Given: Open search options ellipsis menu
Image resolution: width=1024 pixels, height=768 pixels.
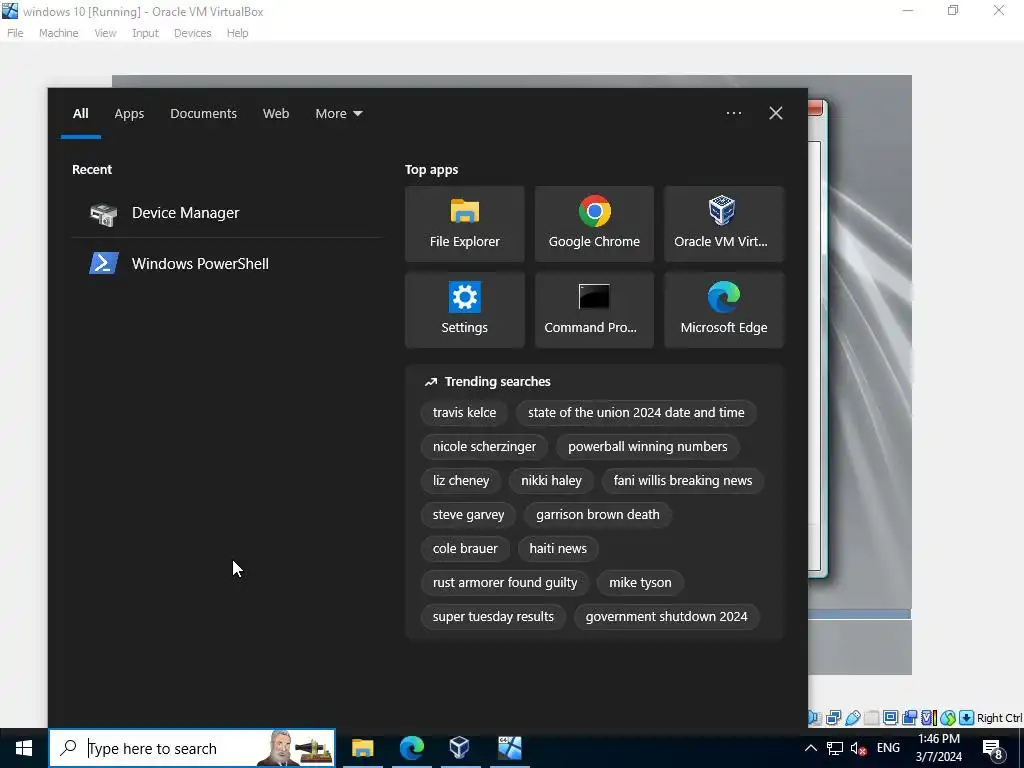Looking at the screenshot, I should click(x=733, y=113).
